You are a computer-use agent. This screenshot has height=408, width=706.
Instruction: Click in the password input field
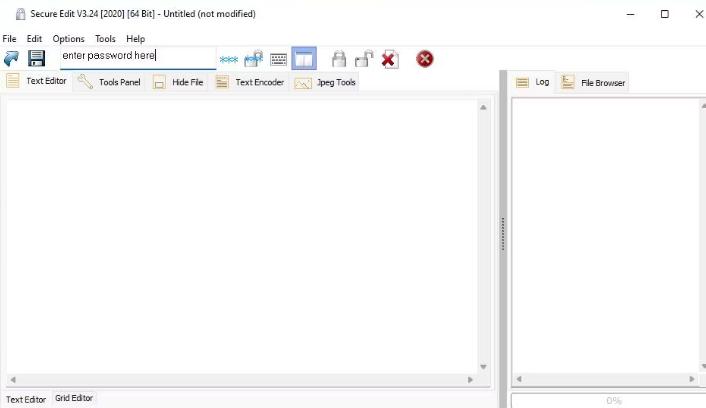pyautogui.click(x=138, y=58)
